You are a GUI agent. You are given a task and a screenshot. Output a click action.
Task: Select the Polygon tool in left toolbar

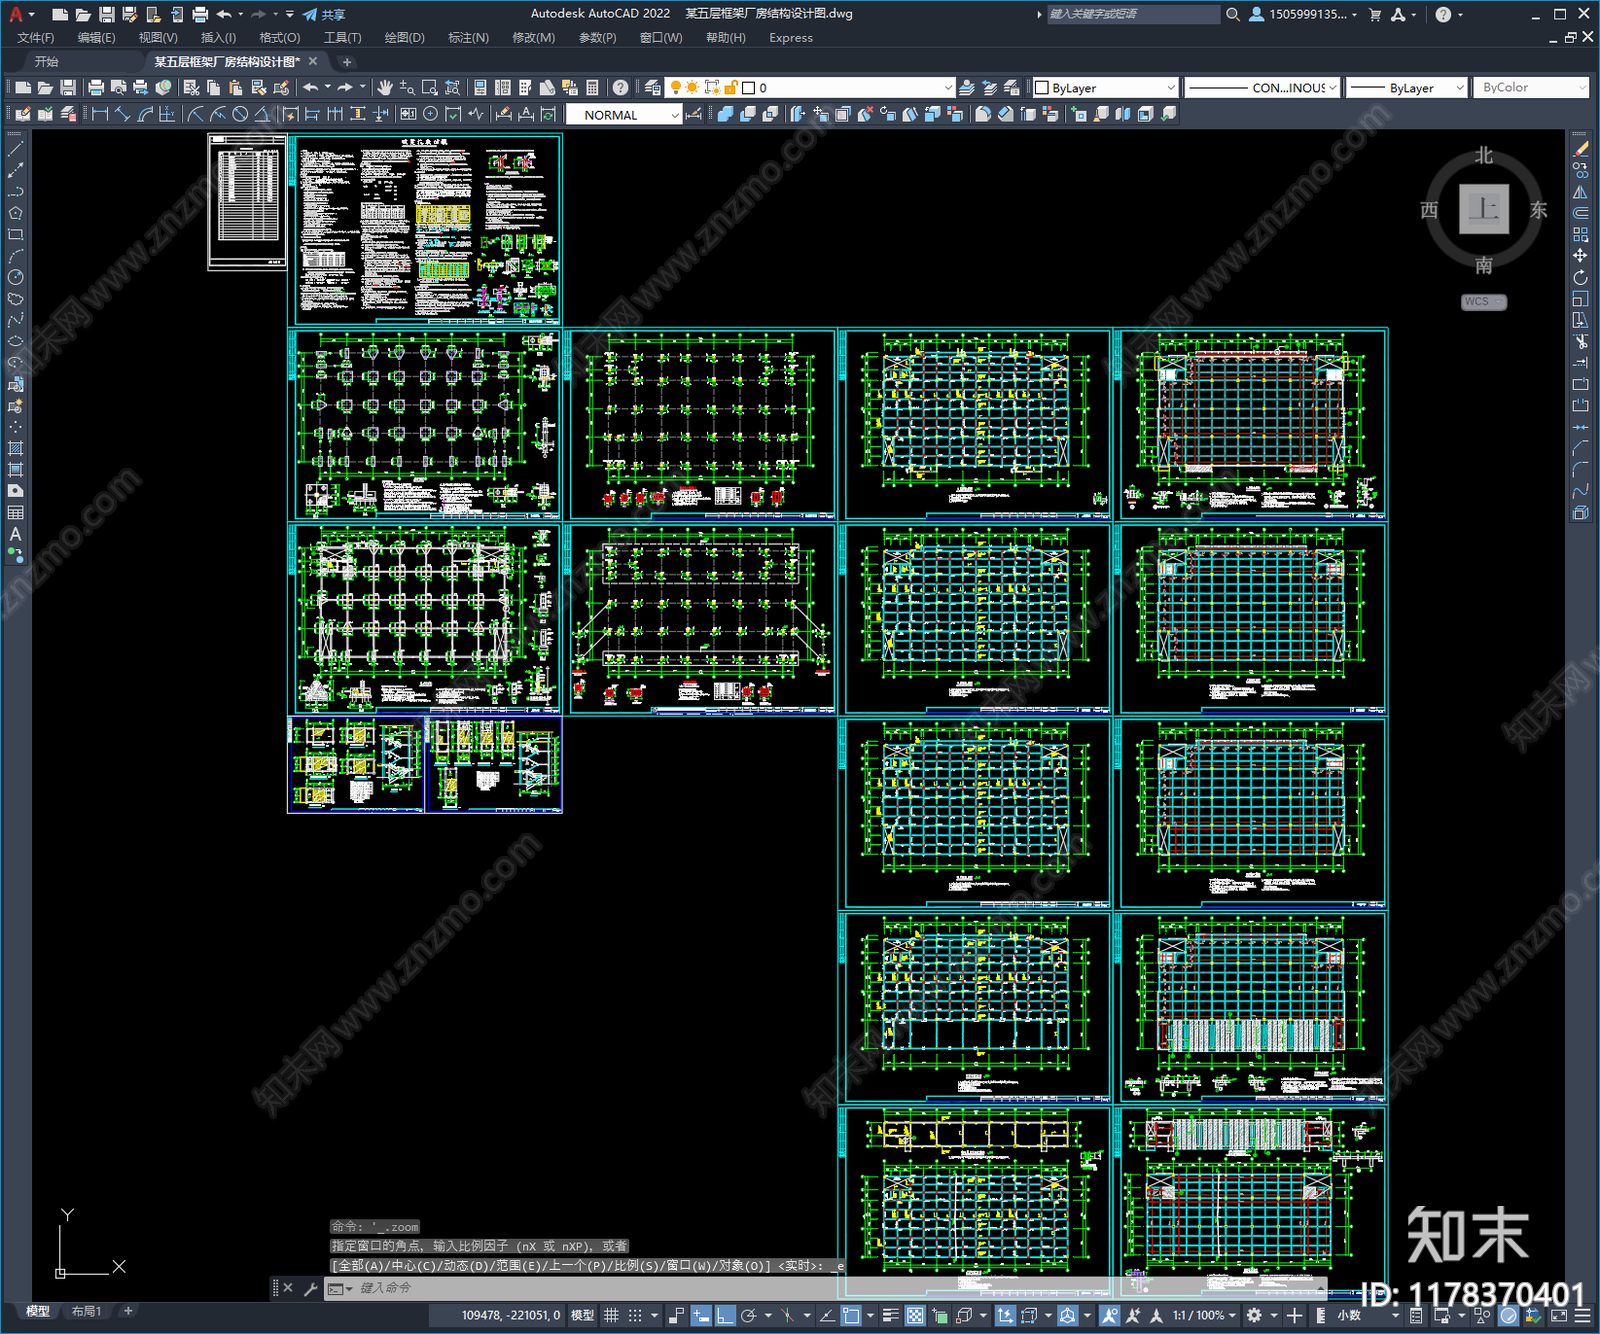15,213
